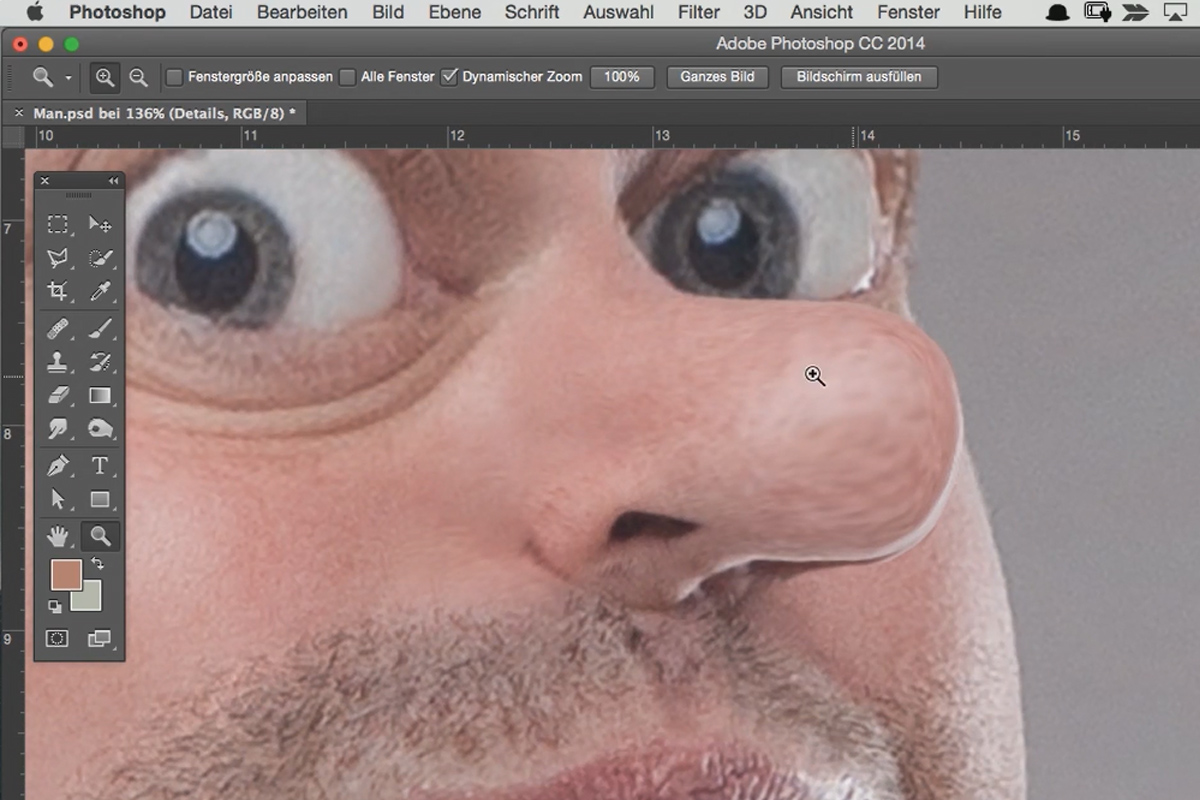
Task: Open the Ebene menu
Action: click(x=454, y=12)
